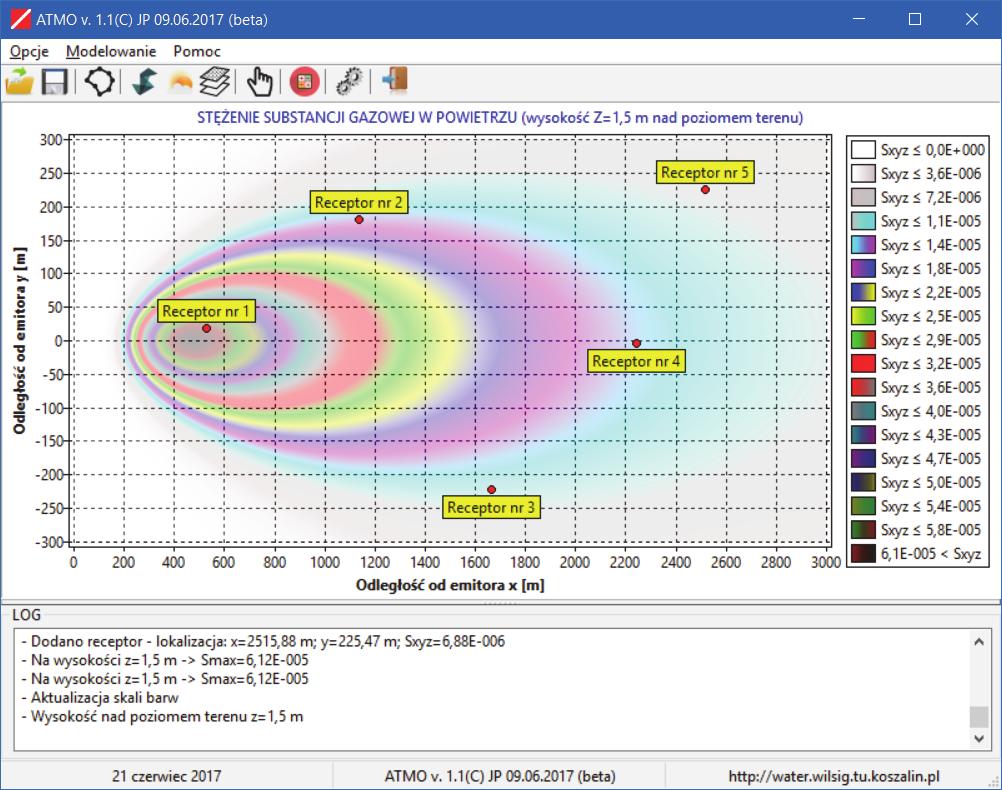Click the y-axis label 'Odległość od emitora y [m]'
This screenshot has height=790, width=1002.
click(20, 341)
